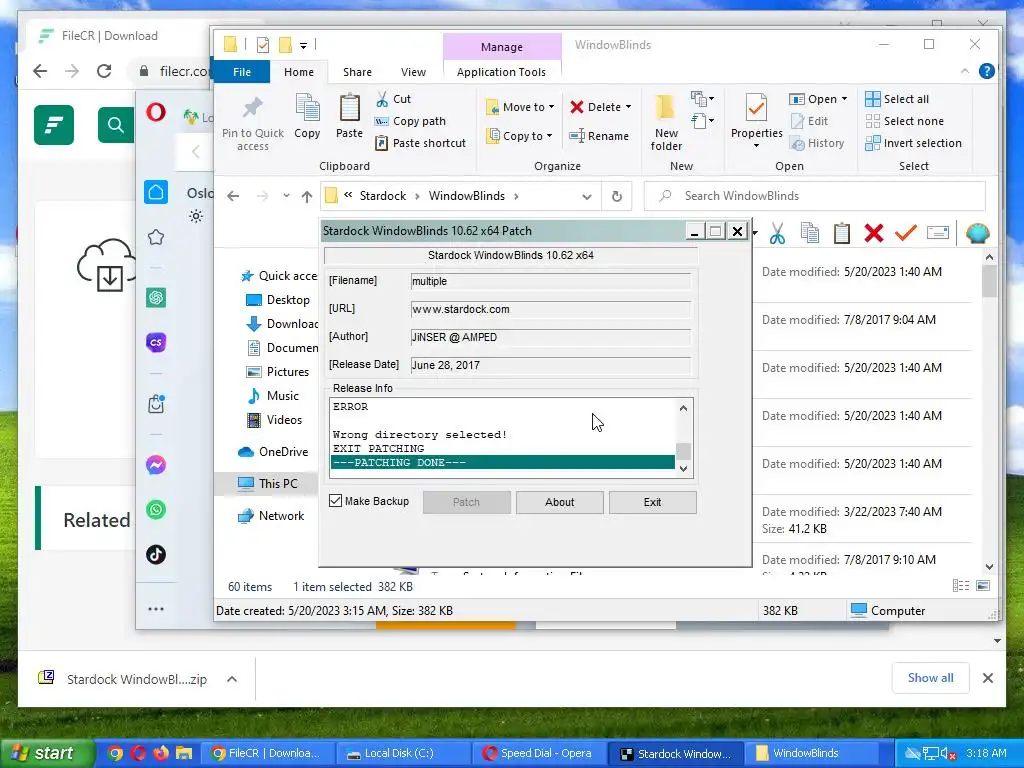Open the Music folder in navigation pane

pos(272,396)
